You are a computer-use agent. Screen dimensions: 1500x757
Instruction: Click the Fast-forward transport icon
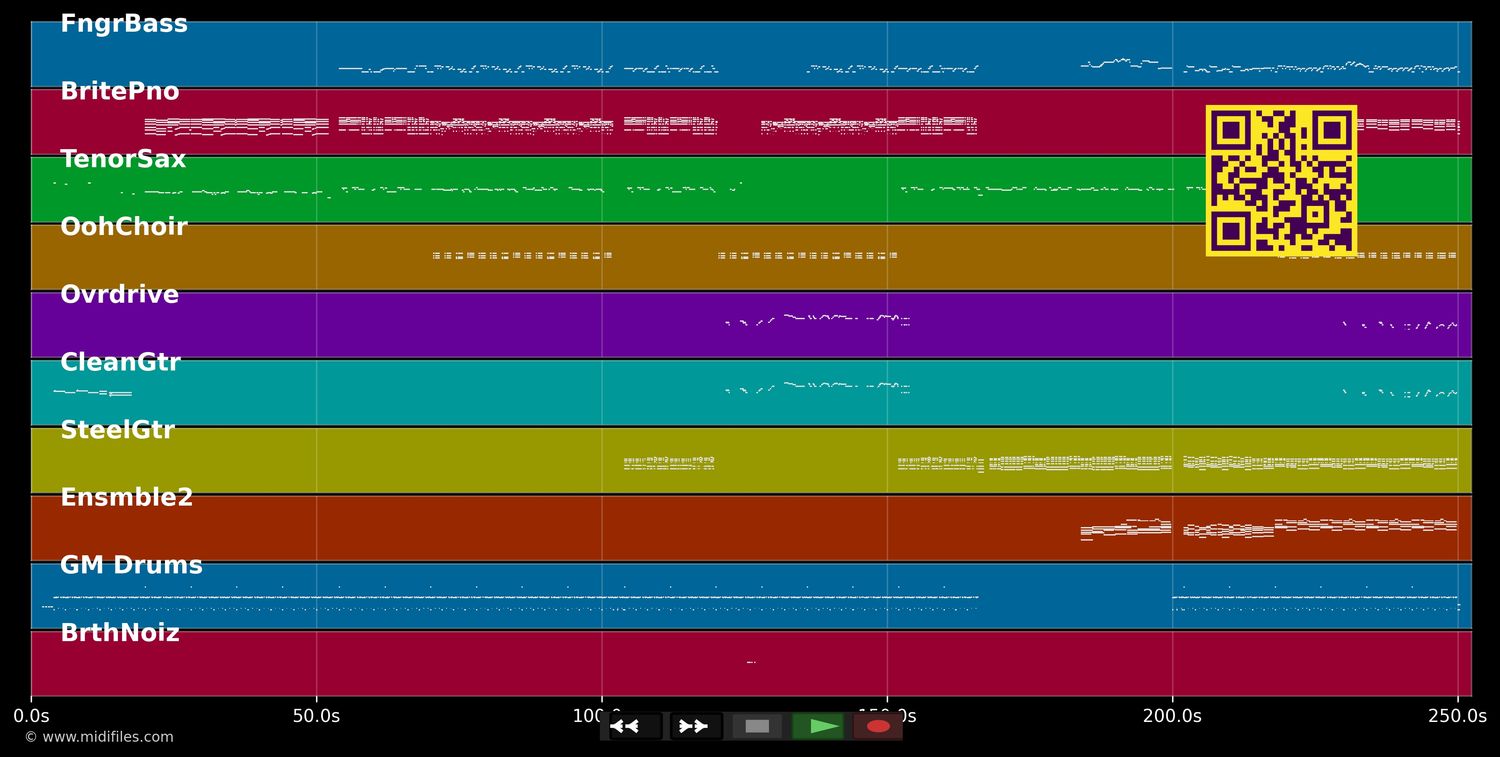693,726
